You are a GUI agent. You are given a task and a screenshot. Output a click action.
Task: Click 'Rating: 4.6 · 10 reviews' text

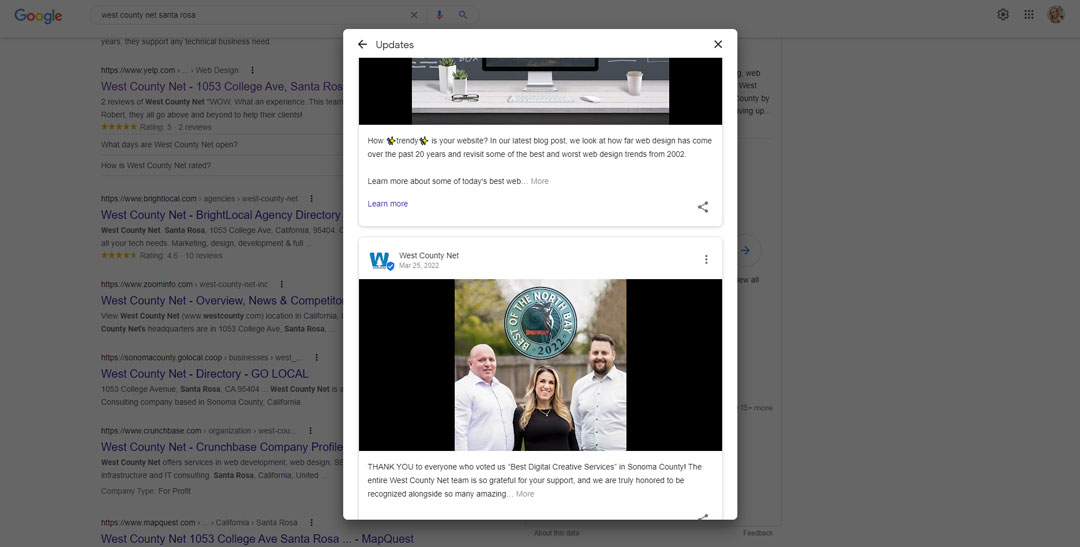[181, 256]
